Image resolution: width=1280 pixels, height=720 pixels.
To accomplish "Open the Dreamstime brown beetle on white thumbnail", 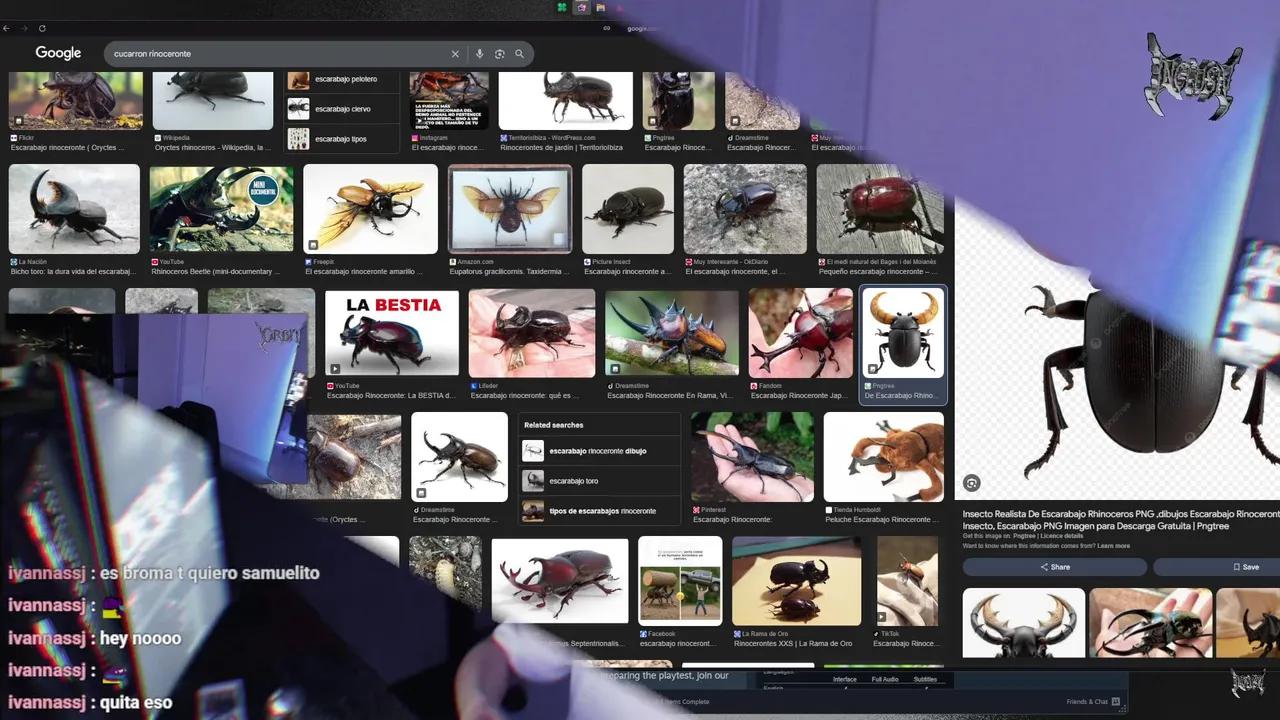I will point(459,457).
